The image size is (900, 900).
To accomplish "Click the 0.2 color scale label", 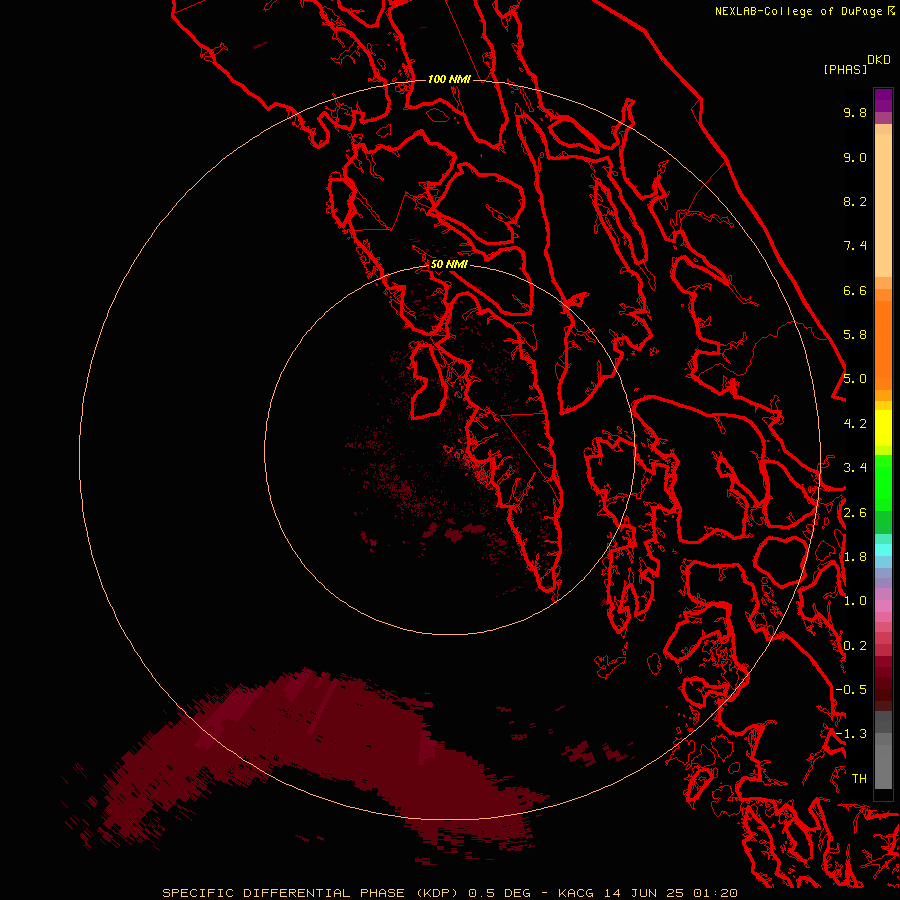I will pyautogui.click(x=855, y=646).
